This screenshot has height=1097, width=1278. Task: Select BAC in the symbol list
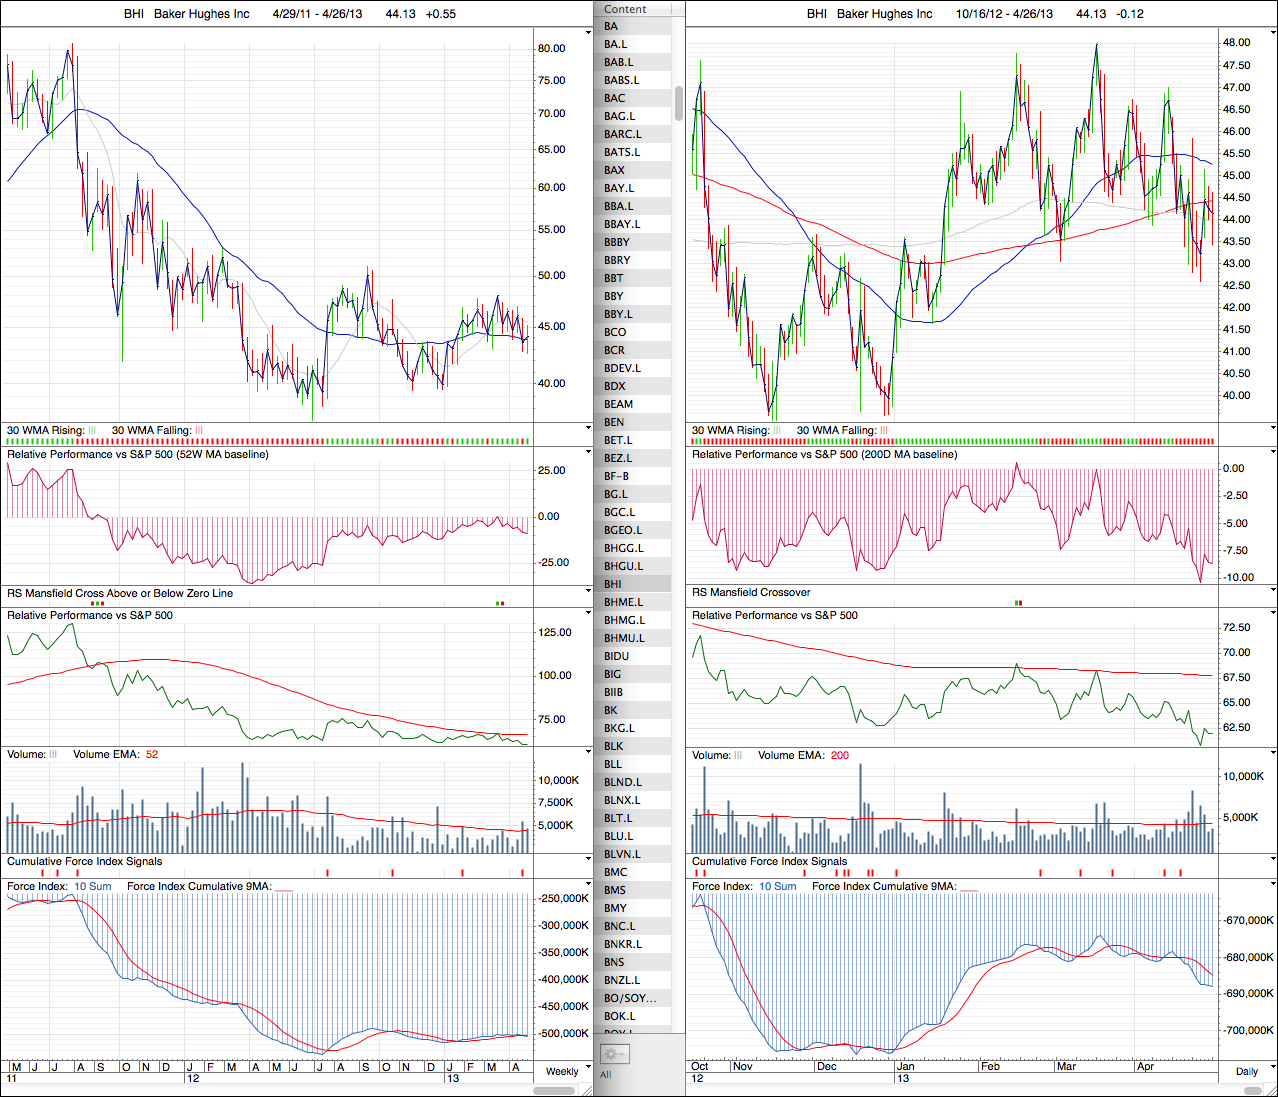coord(615,98)
